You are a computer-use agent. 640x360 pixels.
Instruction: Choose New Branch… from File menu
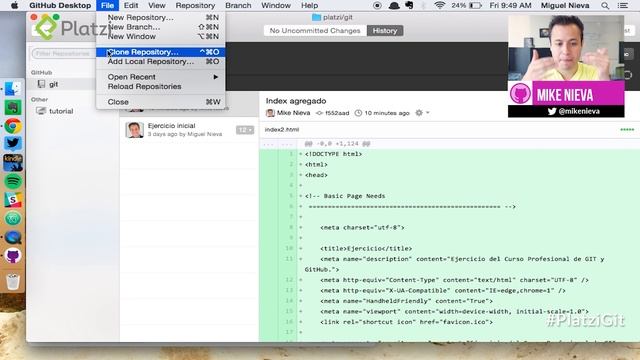pyautogui.click(x=160, y=27)
